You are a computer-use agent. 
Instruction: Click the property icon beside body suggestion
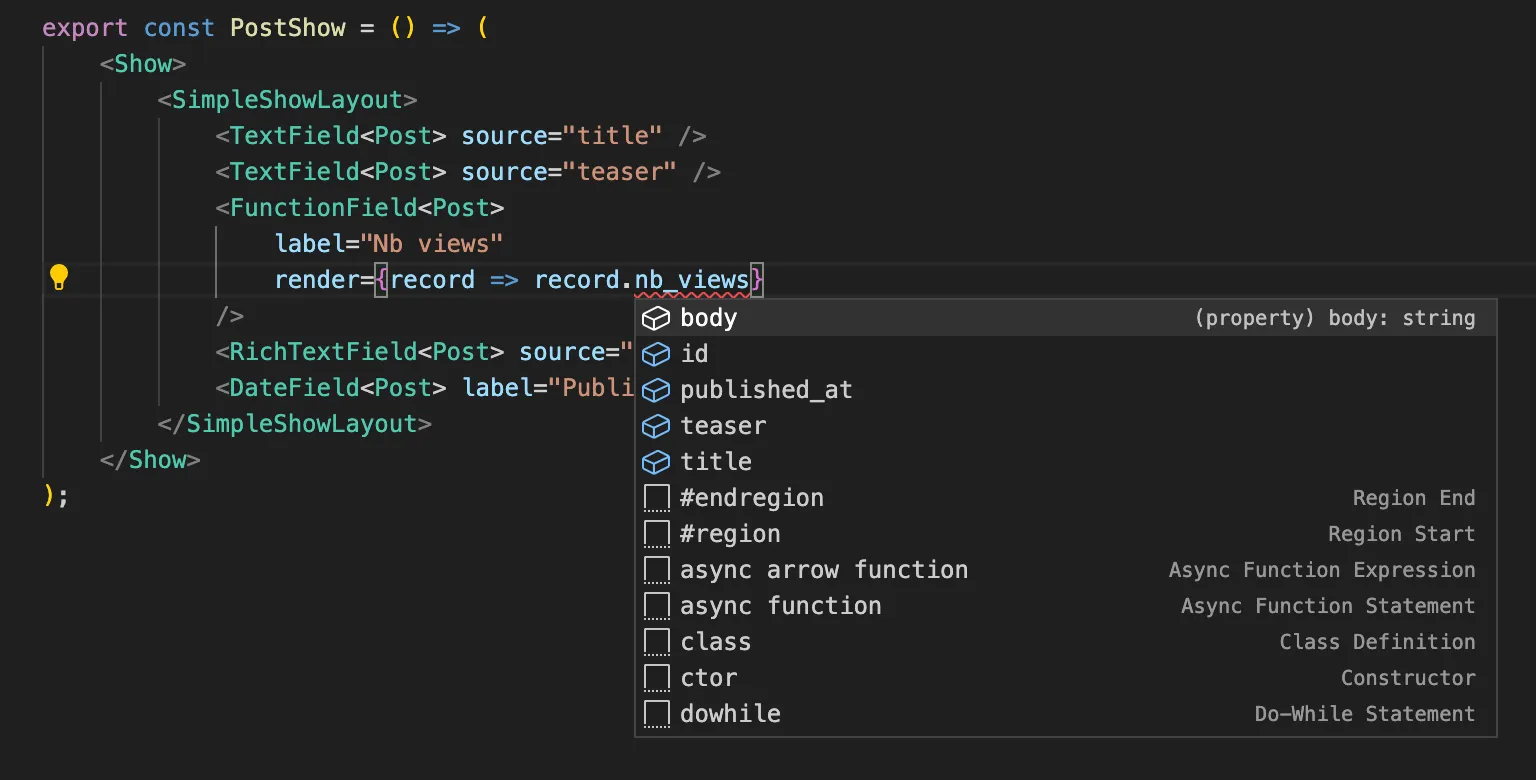pyautogui.click(x=657, y=317)
